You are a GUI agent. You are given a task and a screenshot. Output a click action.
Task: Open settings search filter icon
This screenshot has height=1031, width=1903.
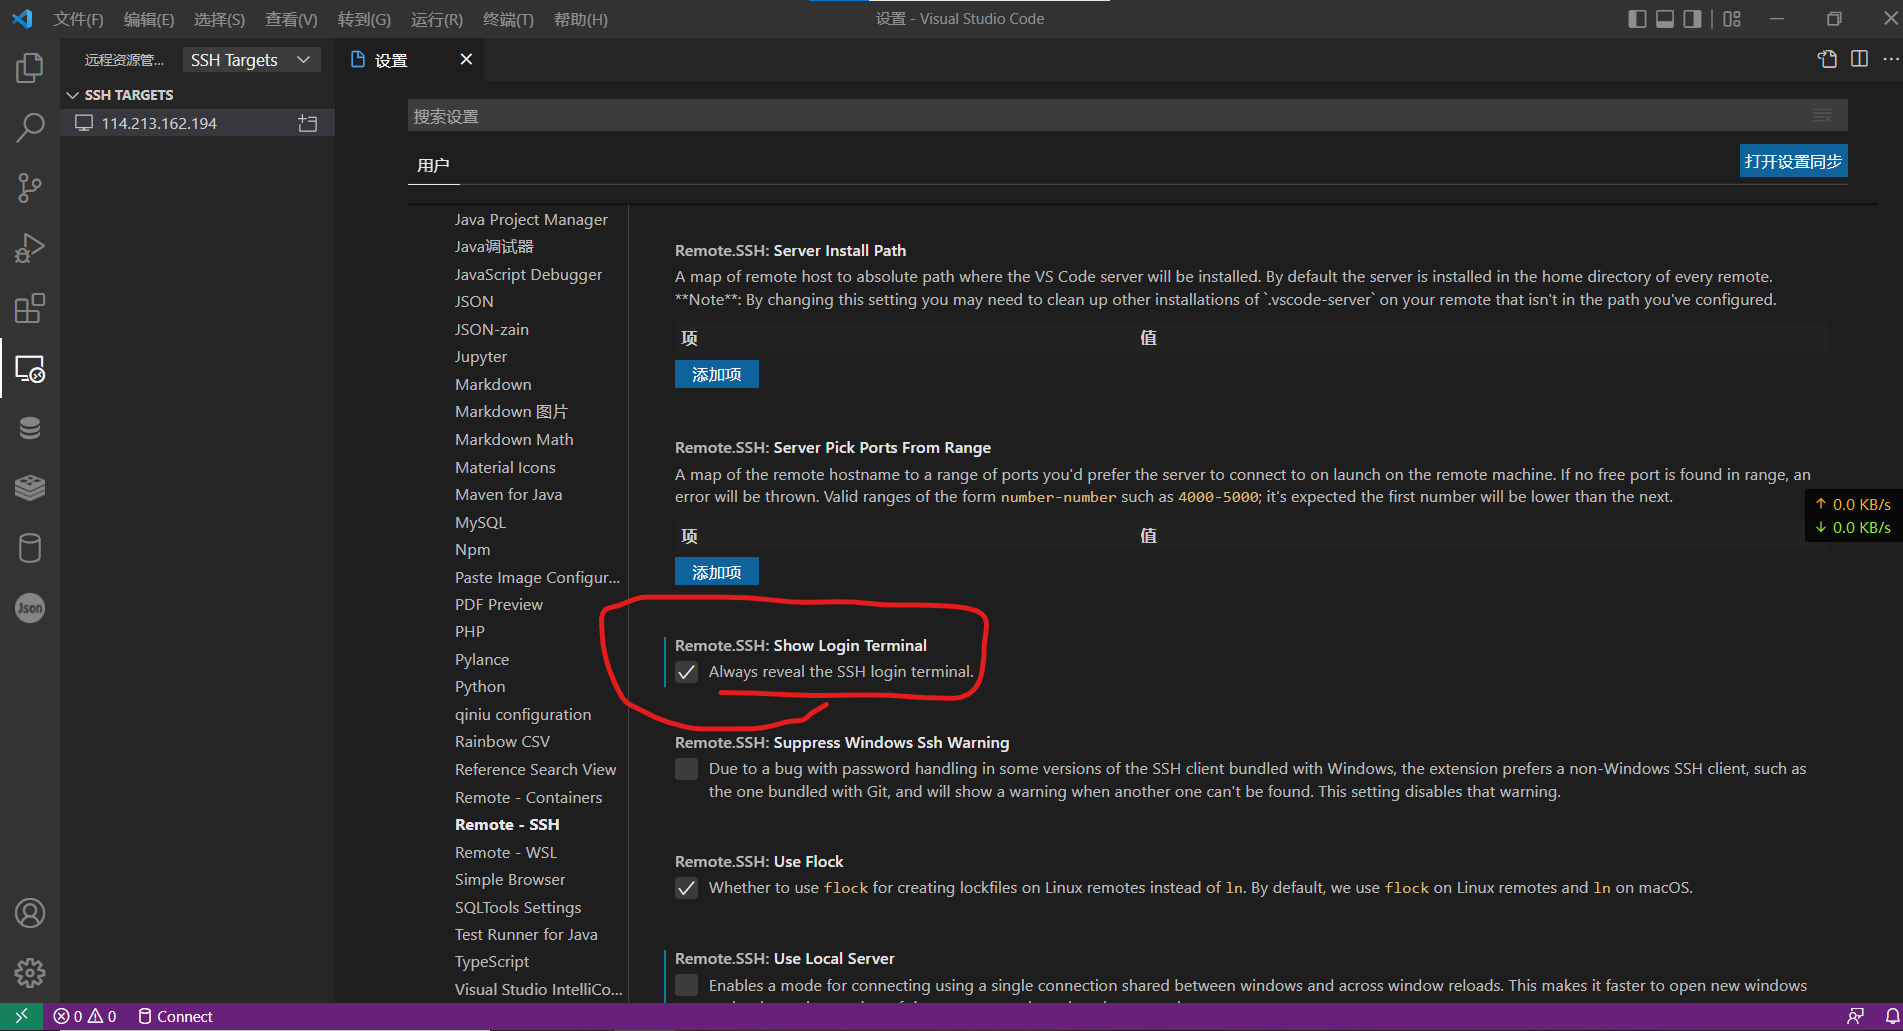tap(1823, 116)
